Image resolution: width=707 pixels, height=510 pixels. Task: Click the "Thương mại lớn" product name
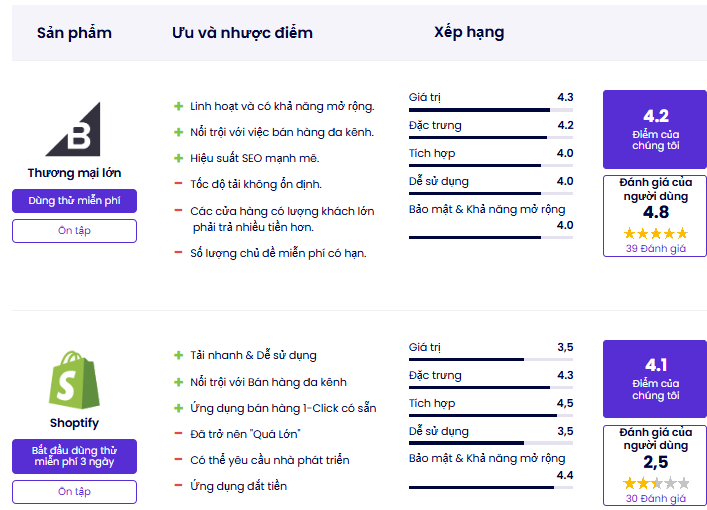(74, 173)
